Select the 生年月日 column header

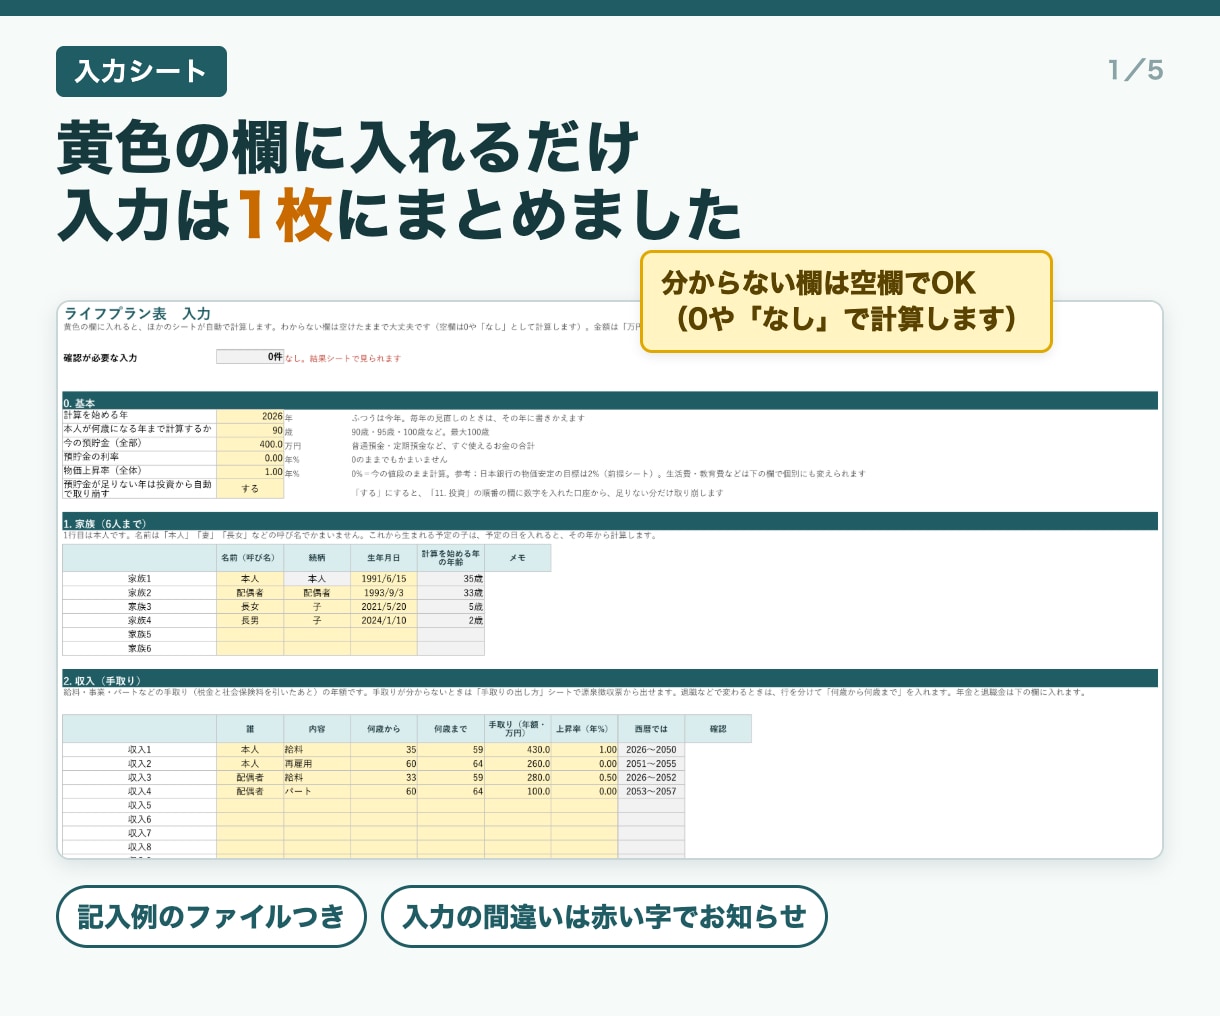click(x=384, y=558)
